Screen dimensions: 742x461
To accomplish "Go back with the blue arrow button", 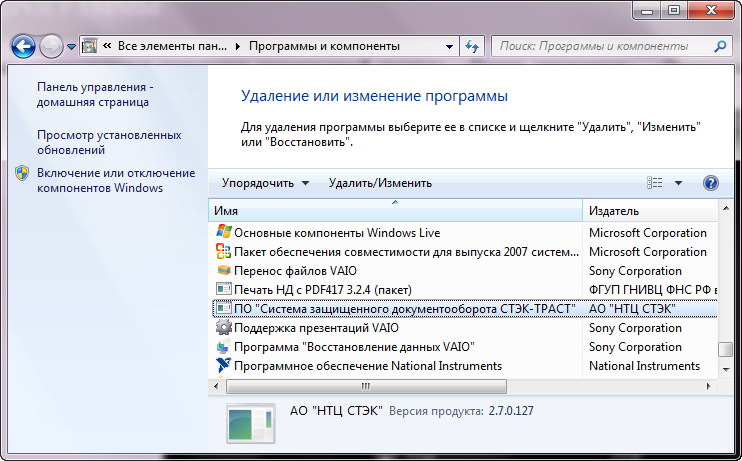I will point(23,47).
